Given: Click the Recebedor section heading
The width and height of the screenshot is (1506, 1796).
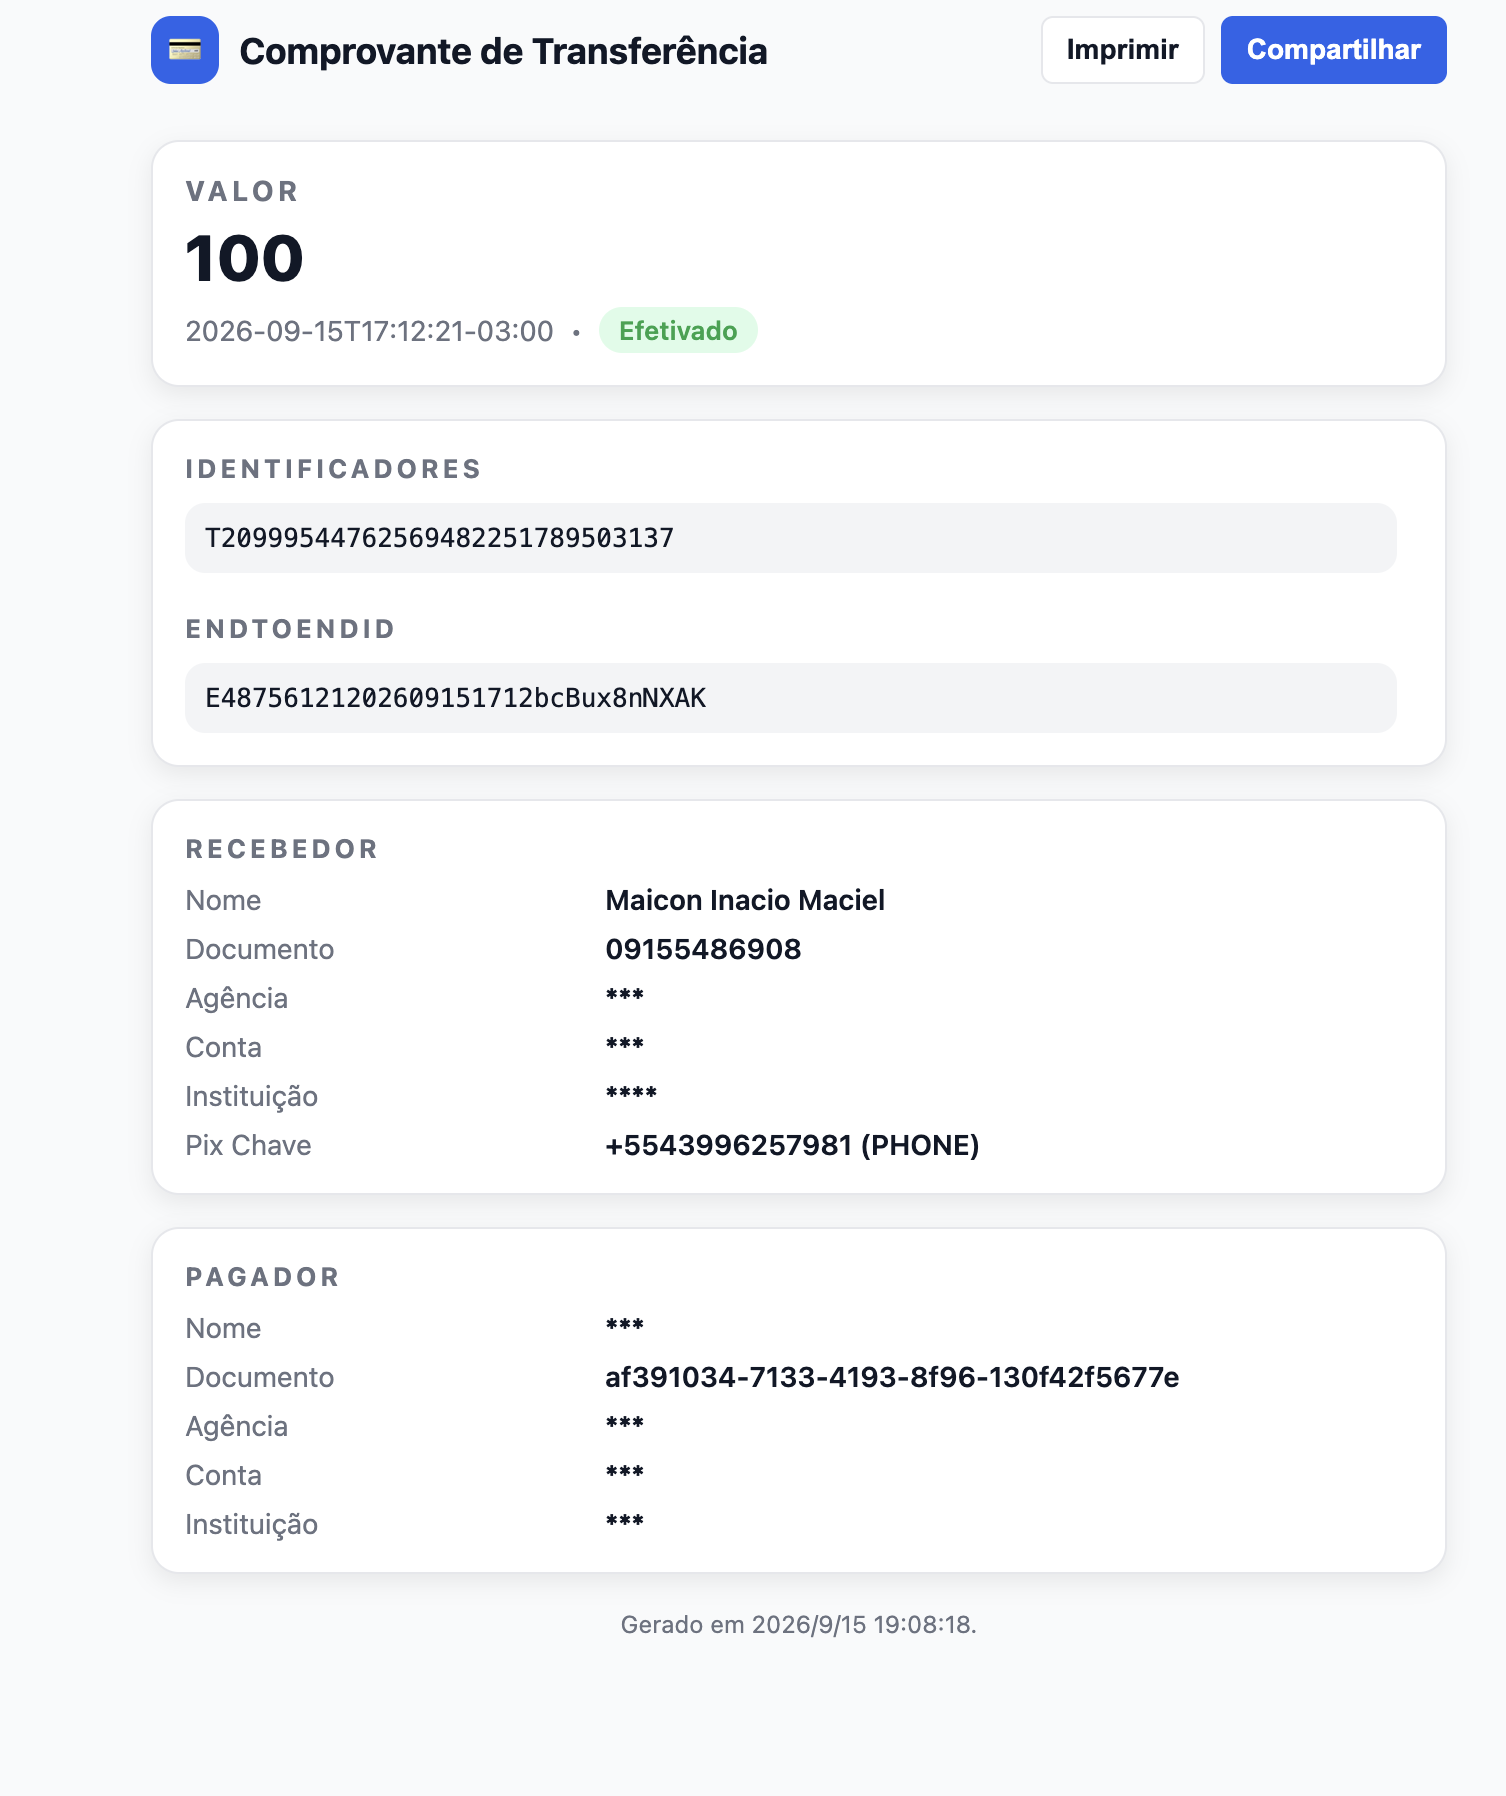Looking at the screenshot, I should [x=282, y=849].
